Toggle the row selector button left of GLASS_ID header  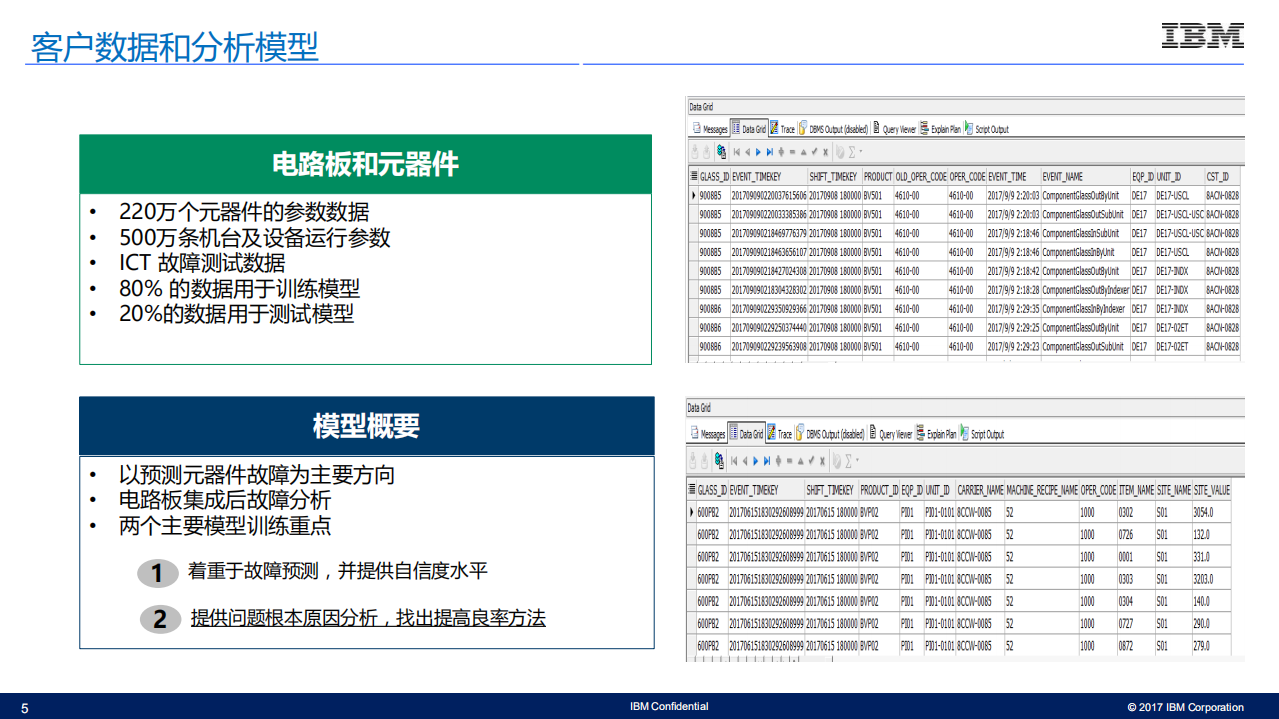pyautogui.click(x=693, y=176)
